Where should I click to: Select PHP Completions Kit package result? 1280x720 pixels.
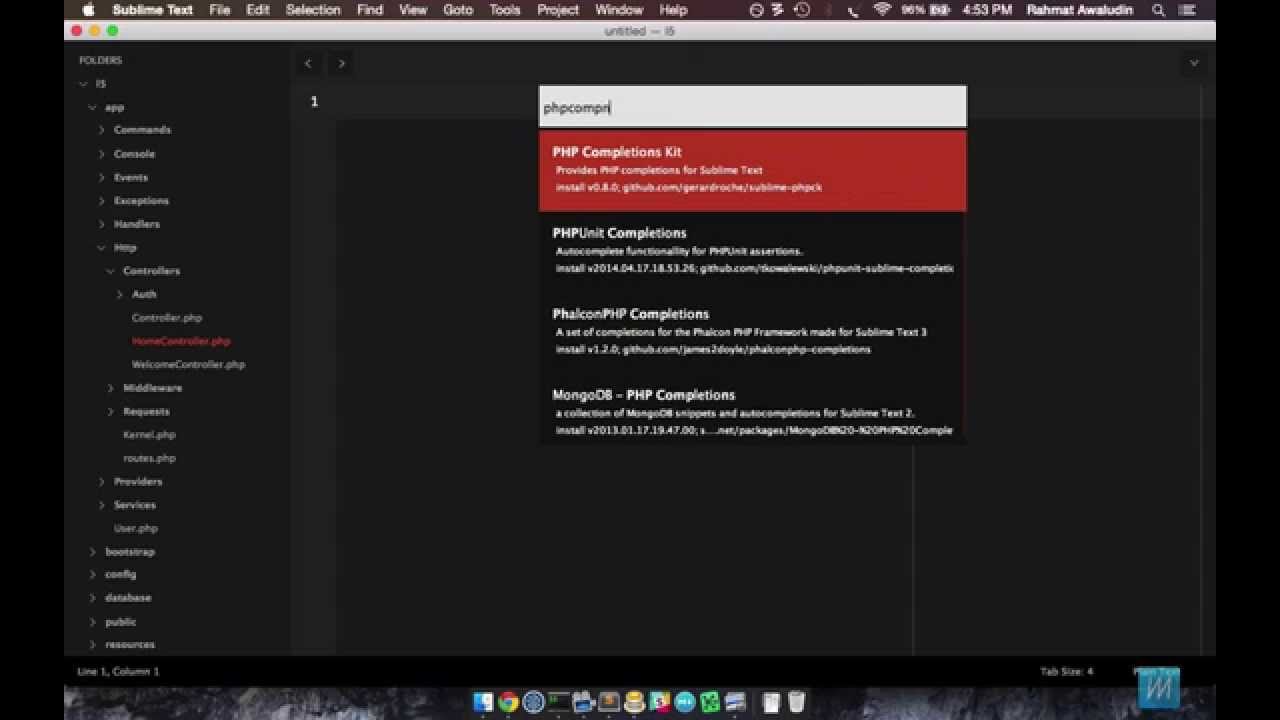(x=753, y=170)
